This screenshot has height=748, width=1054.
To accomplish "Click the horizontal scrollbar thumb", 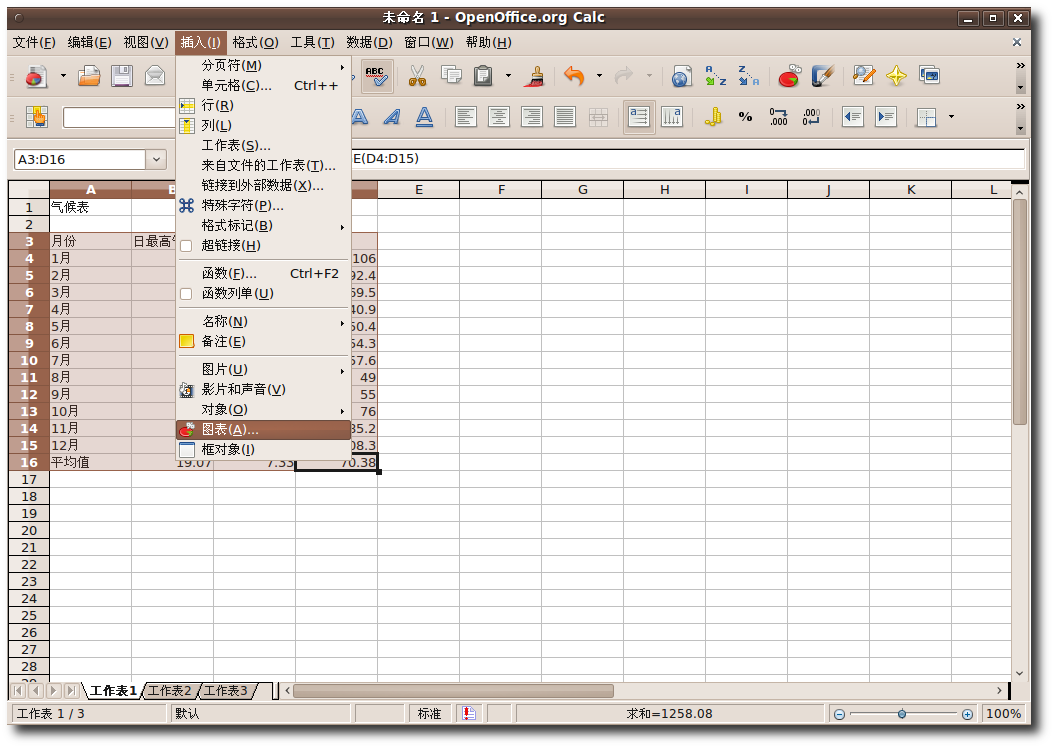I will [454, 691].
